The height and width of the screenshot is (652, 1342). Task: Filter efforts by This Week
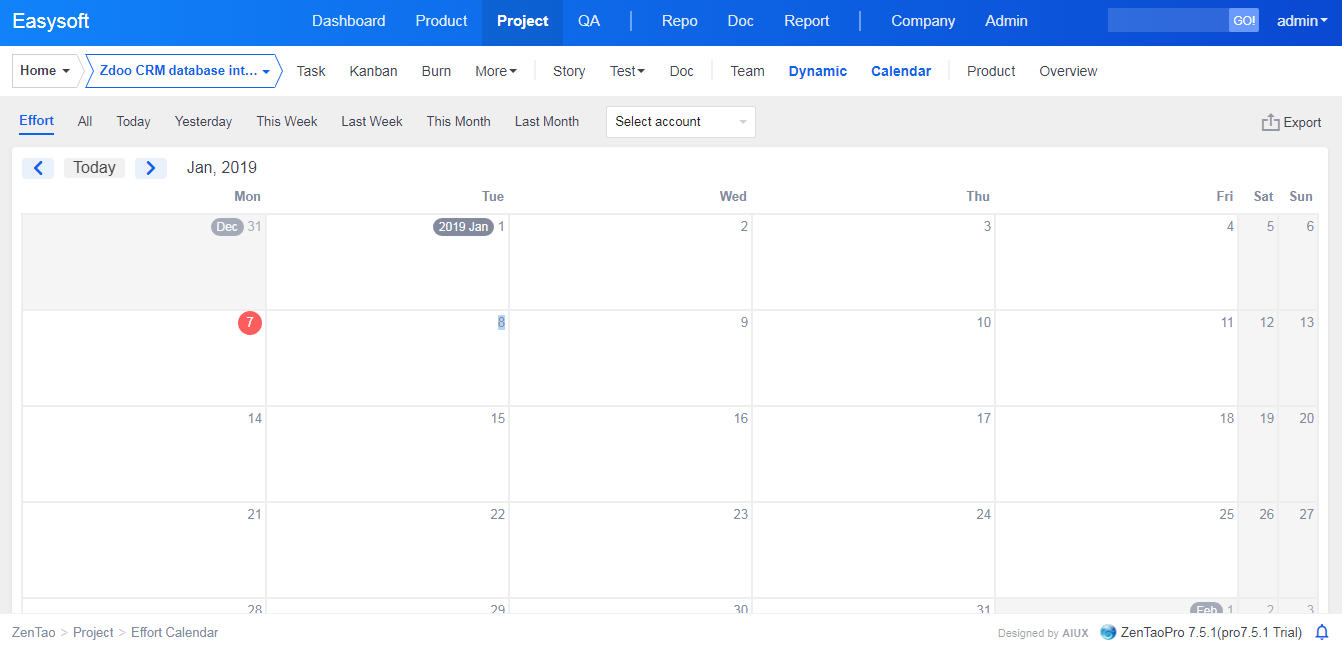286,122
